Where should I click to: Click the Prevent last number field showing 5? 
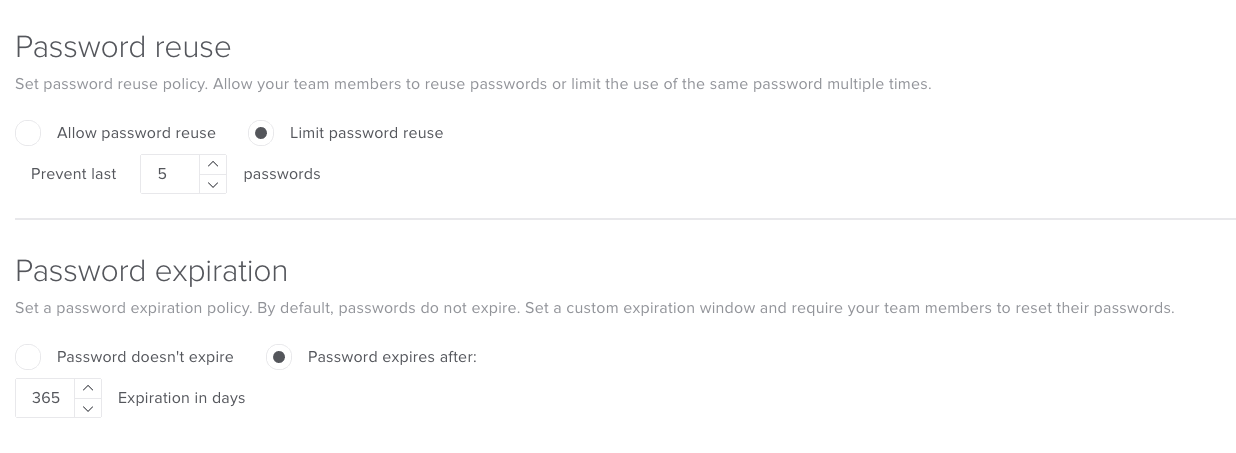(170, 174)
